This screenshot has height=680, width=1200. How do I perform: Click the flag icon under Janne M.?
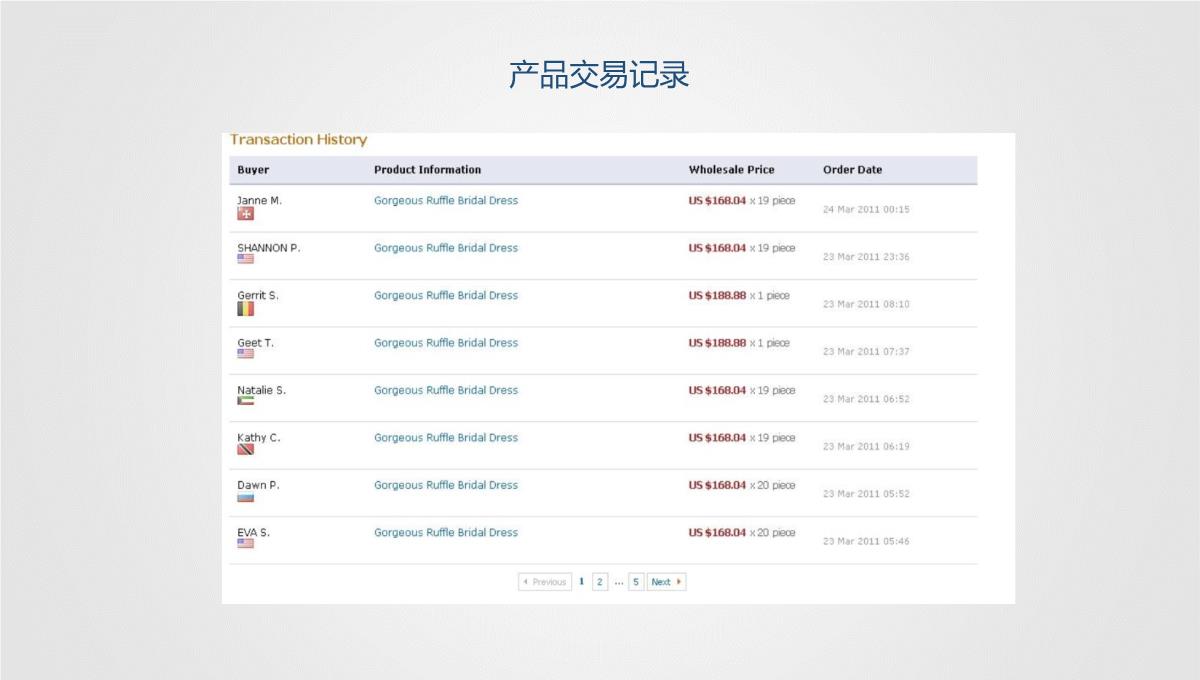[x=245, y=214]
